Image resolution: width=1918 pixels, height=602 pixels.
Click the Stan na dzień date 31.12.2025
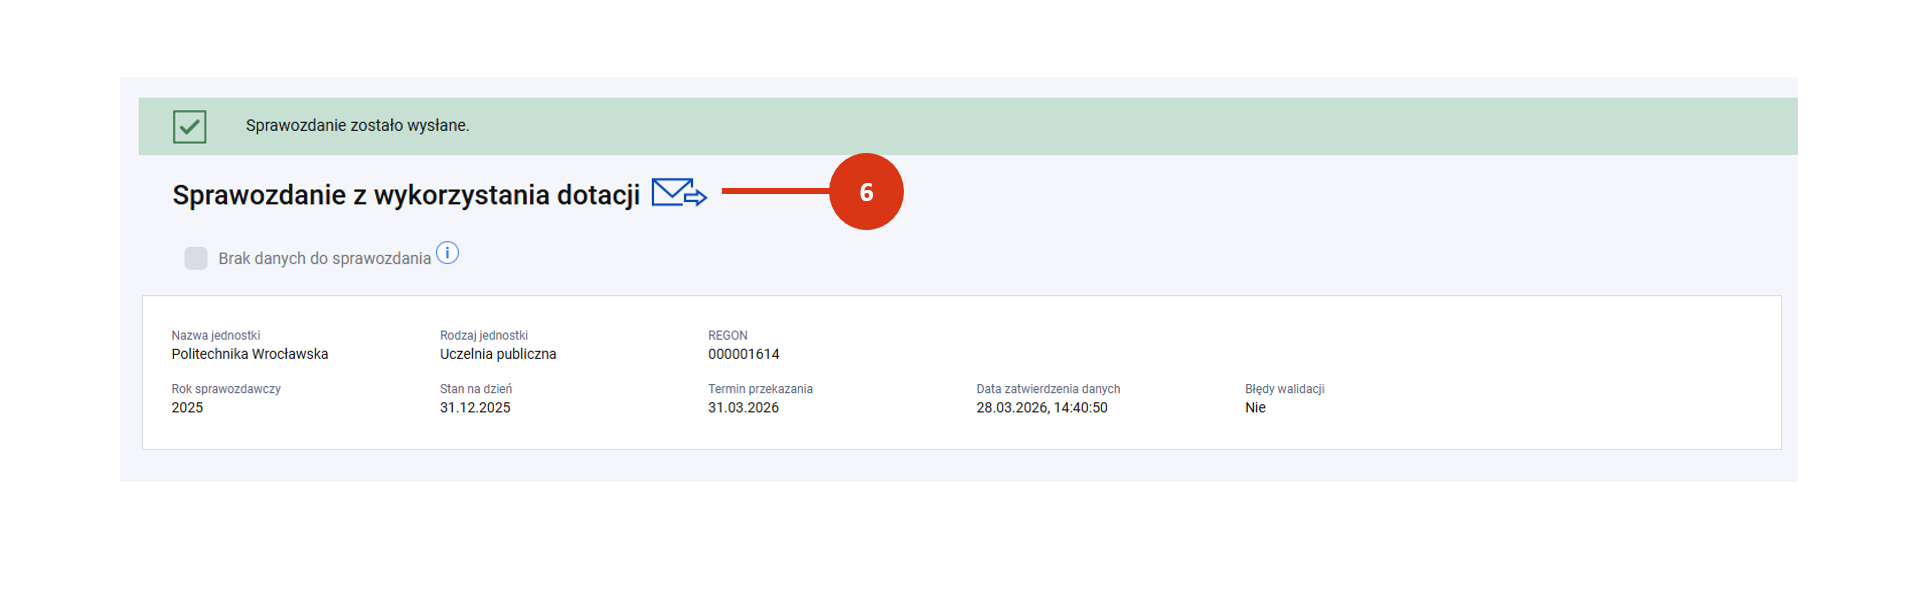475,408
